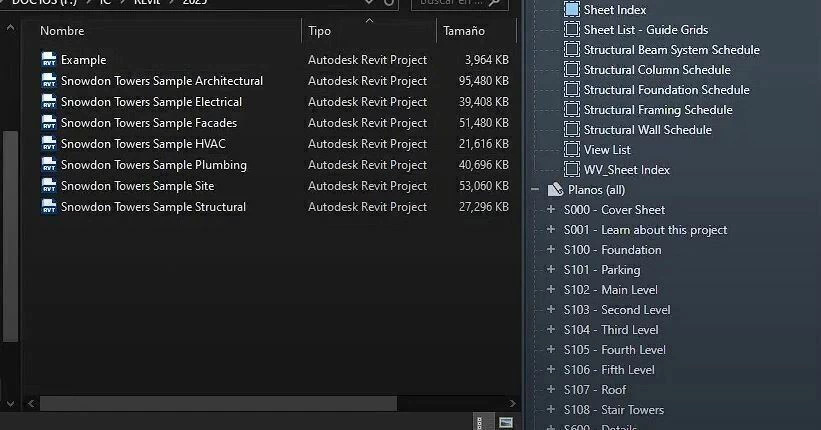The height and width of the screenshot is (430, 821).
Task: Select the S102 - Main Level sheet
Action: click(611, 290)
